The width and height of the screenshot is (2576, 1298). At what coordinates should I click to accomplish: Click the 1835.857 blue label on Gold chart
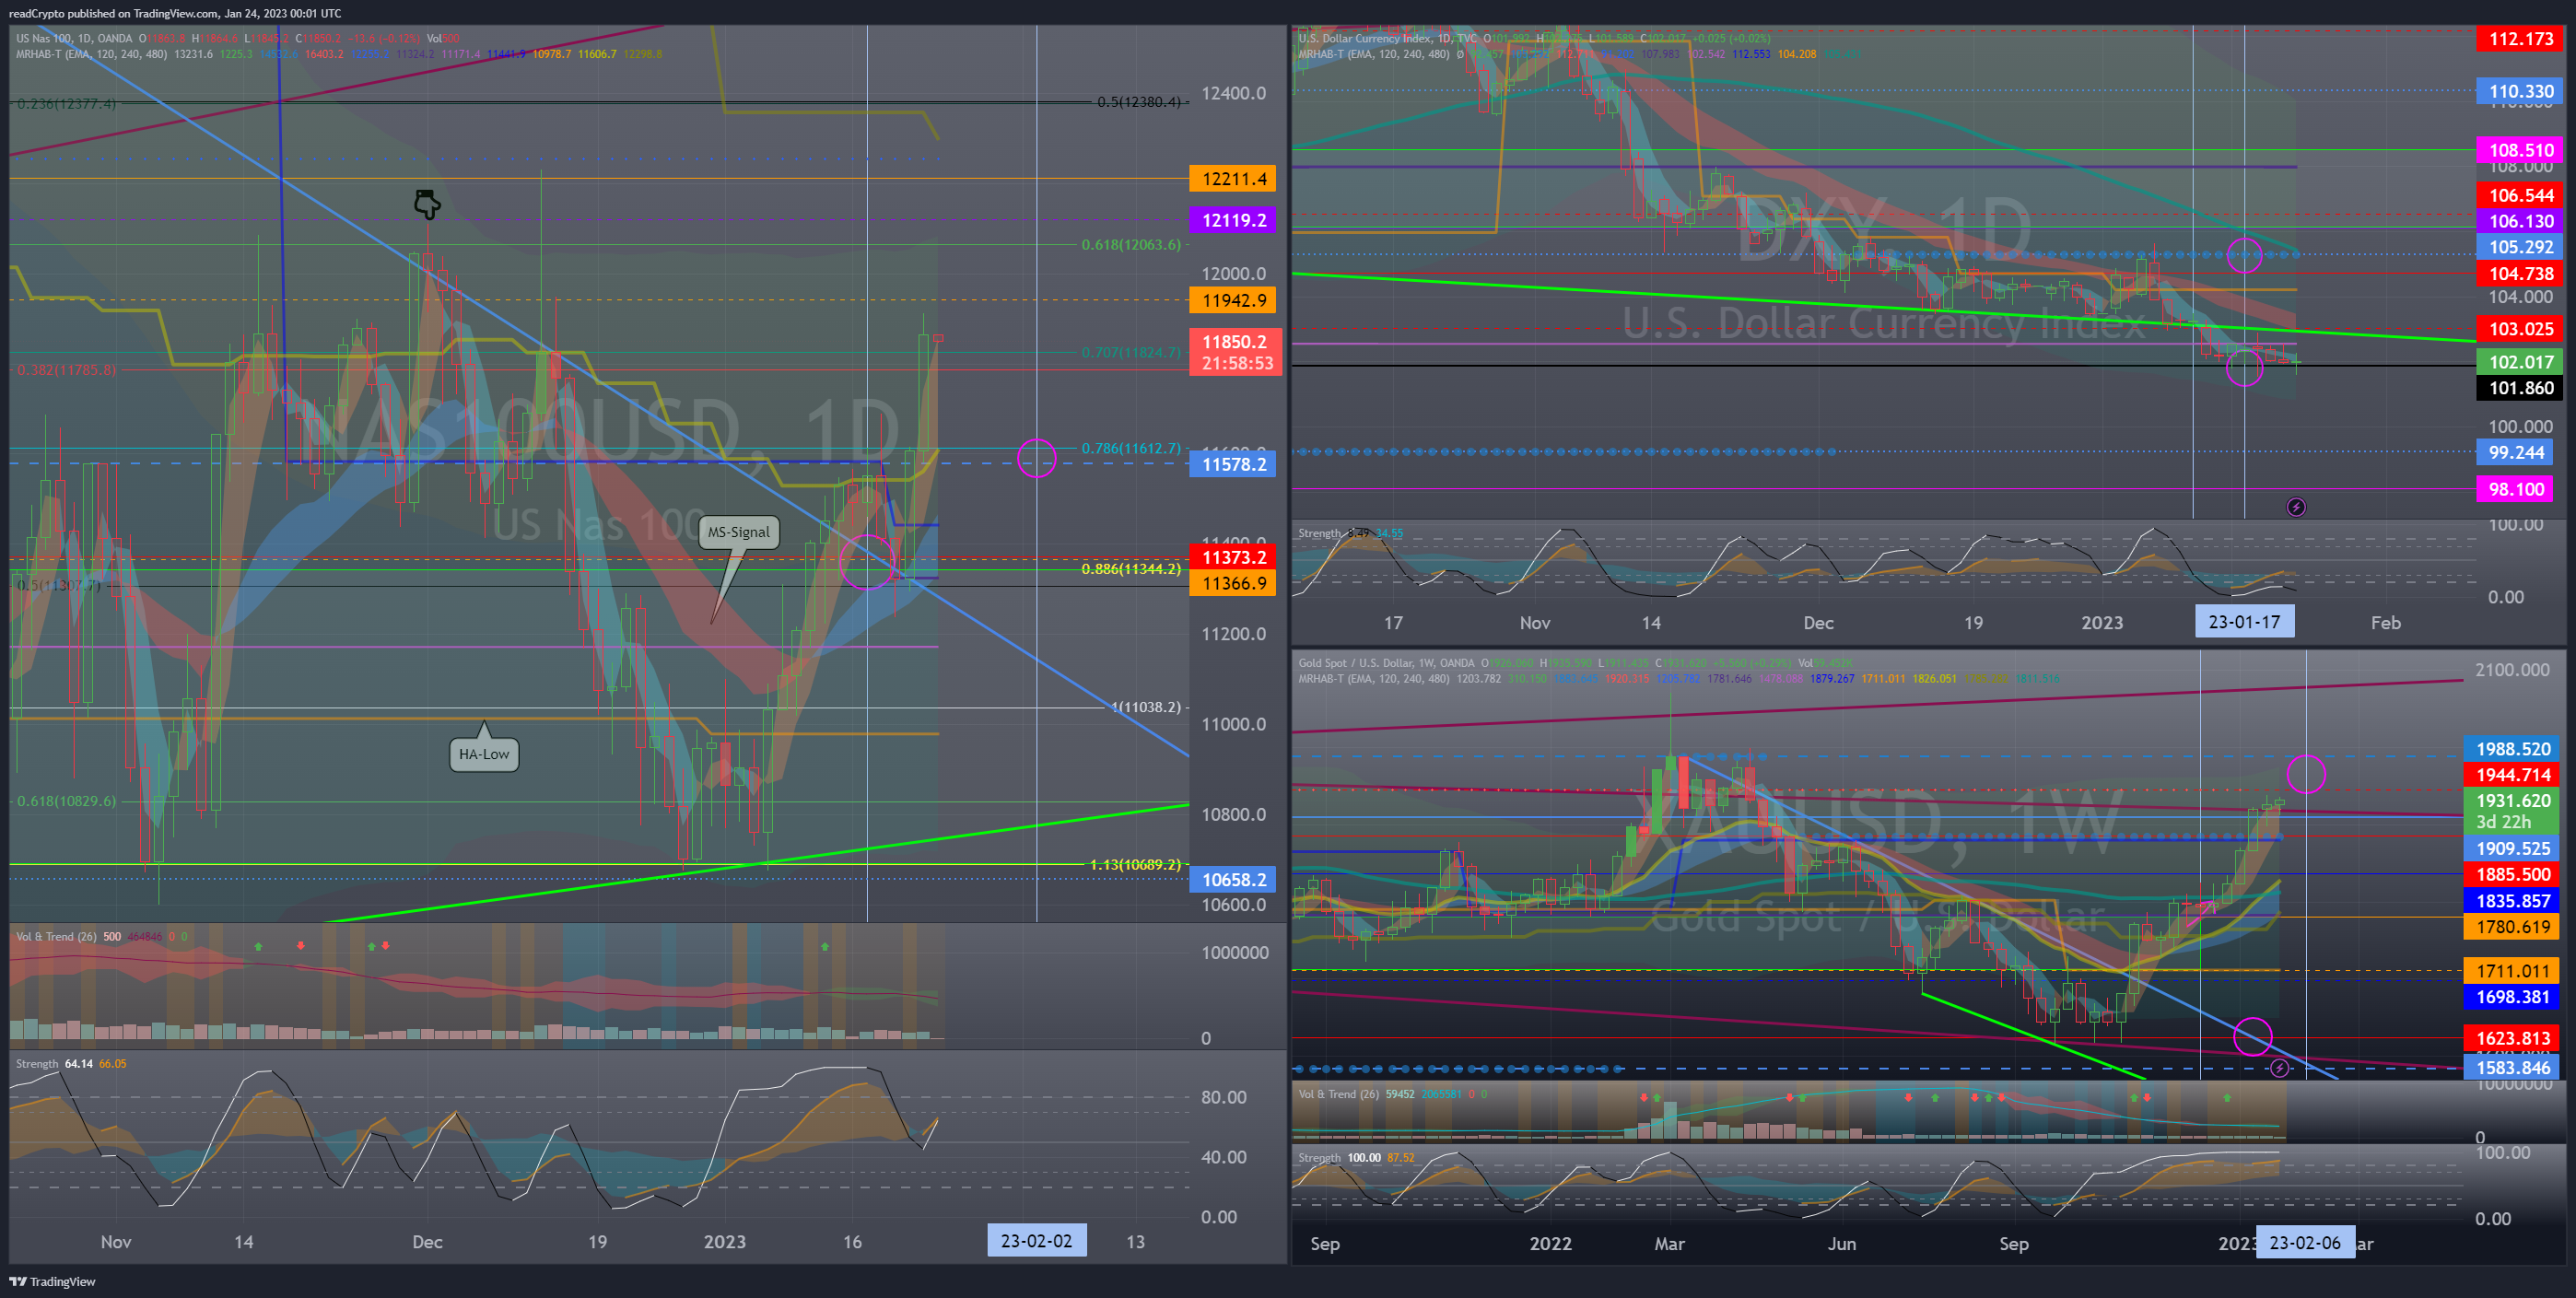(x=2512, y=901)
